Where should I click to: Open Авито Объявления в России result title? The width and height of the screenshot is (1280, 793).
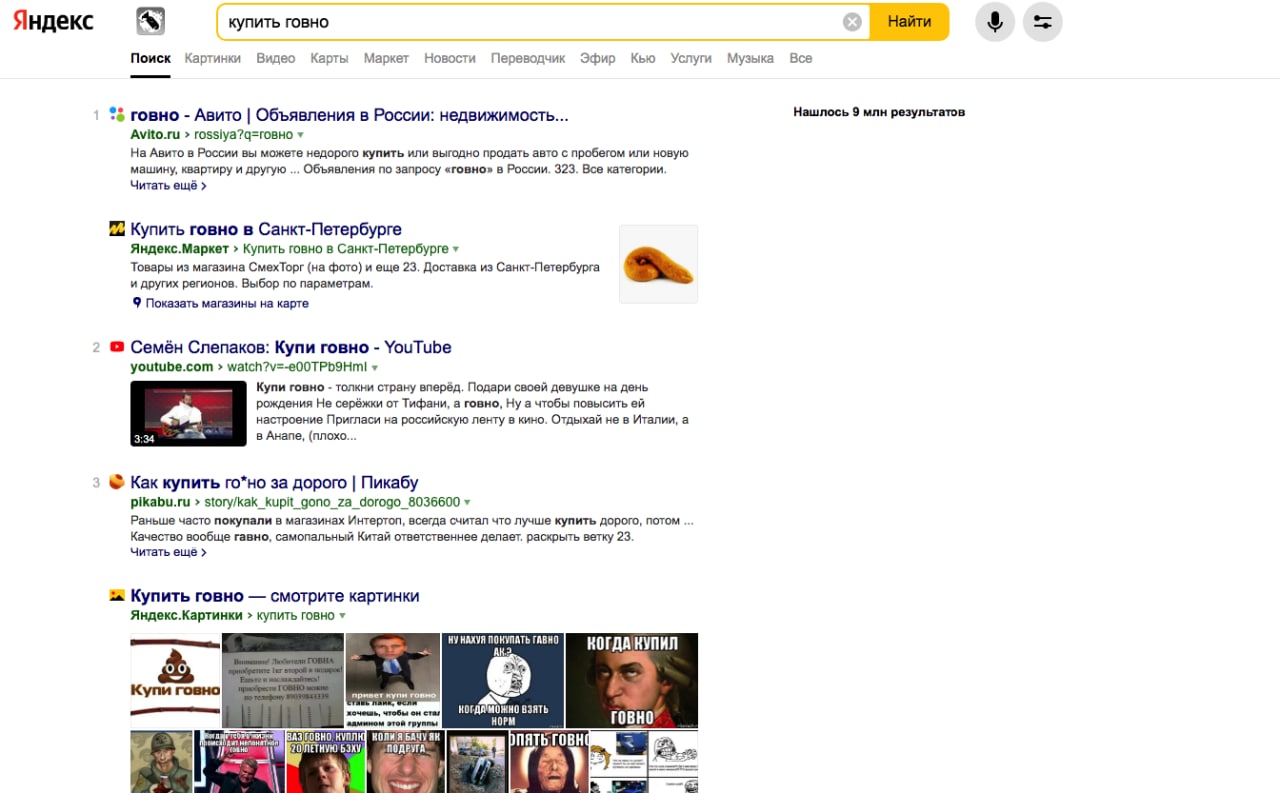349,115
